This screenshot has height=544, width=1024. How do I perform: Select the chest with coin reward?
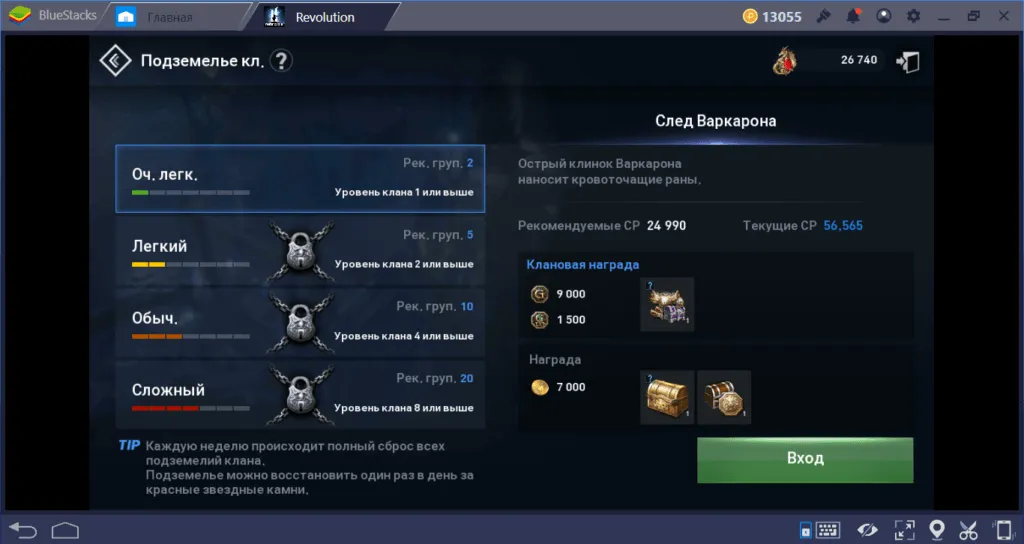coord(724,397)
